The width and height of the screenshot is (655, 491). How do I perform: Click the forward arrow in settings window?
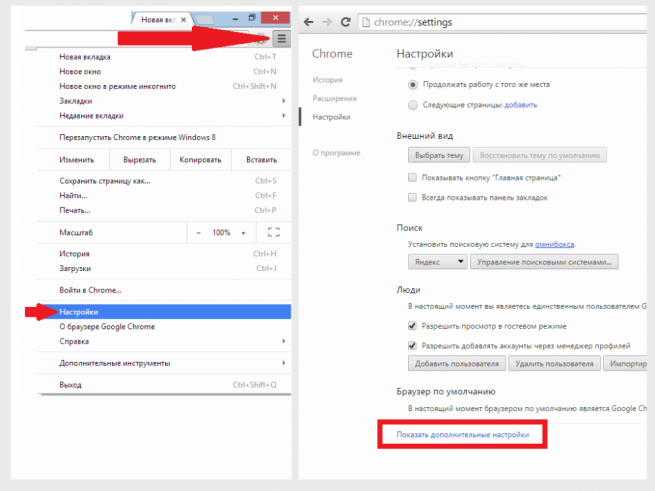[327, 22]
